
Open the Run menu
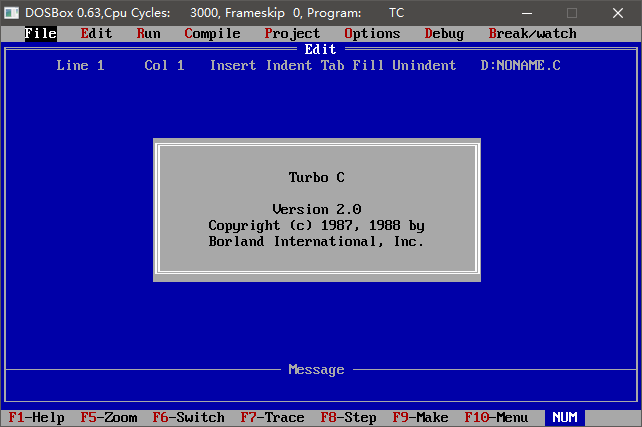[x=148, y=33]
